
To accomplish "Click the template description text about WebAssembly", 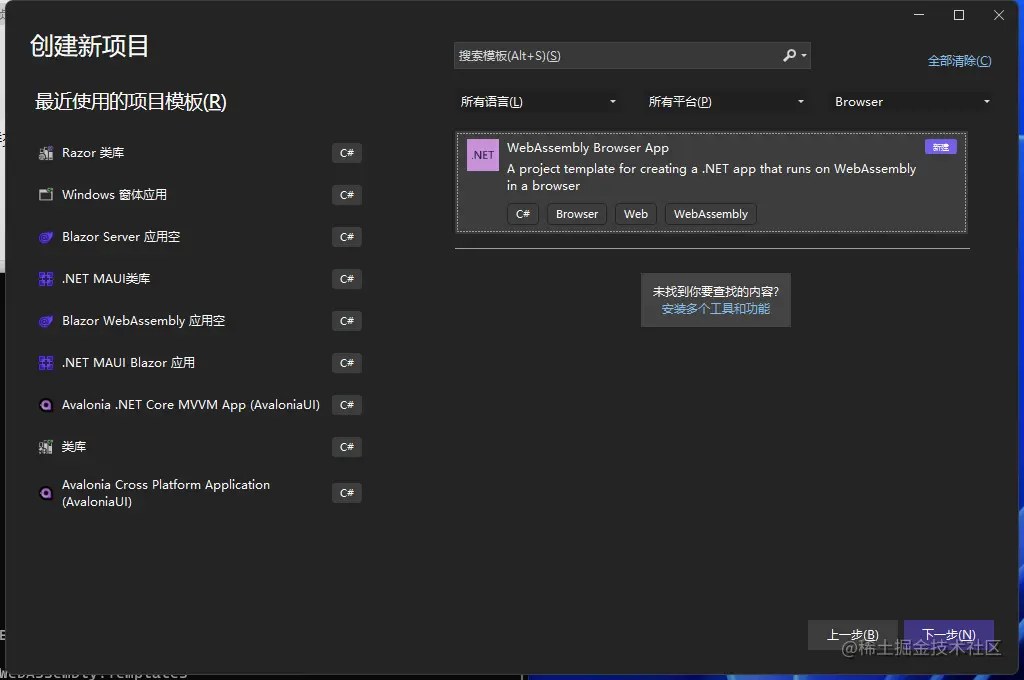I will (711, 177).
